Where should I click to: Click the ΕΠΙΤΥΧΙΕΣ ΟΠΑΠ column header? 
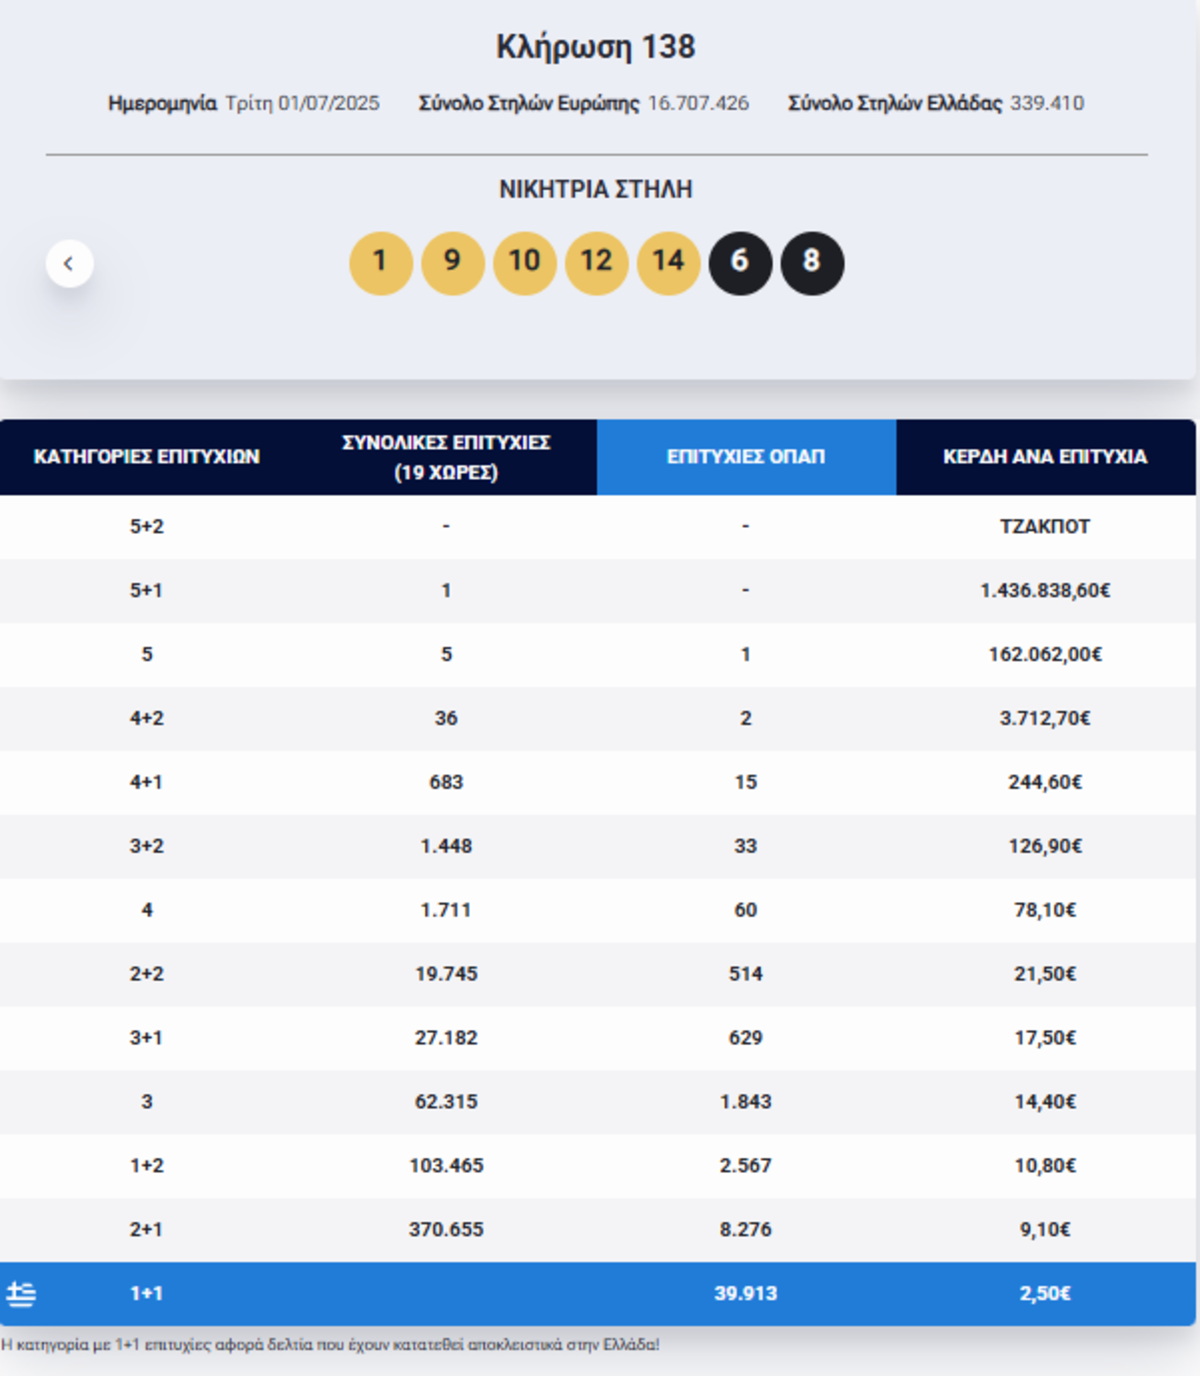tap(746, 457)
